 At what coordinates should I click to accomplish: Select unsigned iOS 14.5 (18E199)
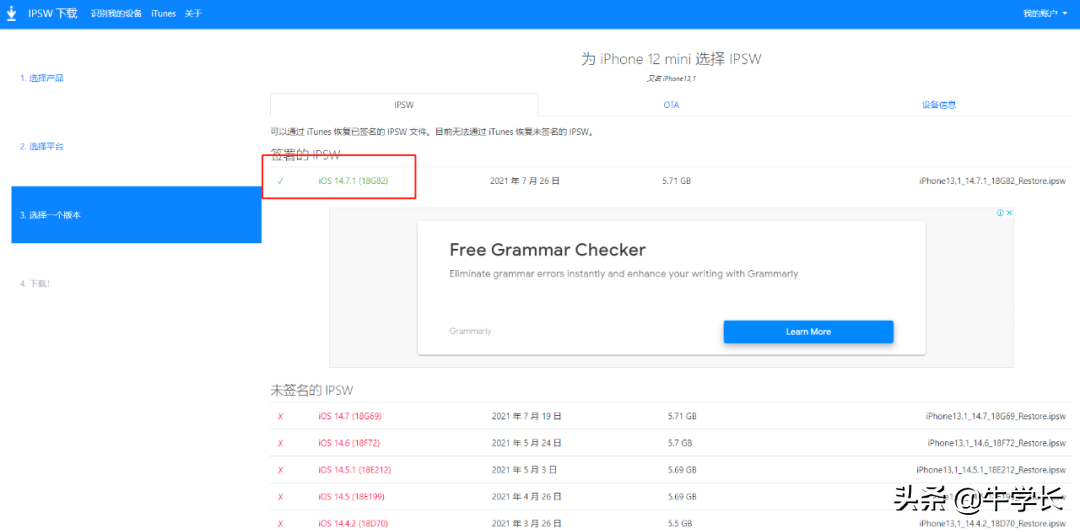click(351, 497)
